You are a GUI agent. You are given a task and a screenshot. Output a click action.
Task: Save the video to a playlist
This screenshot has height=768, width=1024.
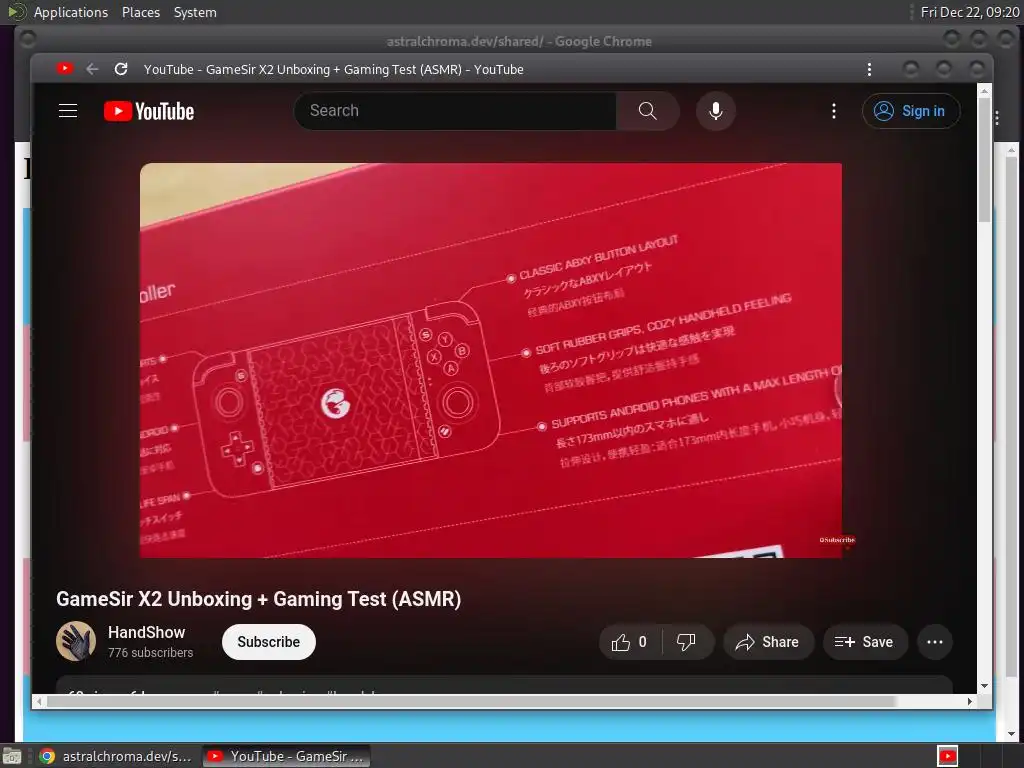[x=864, y=642]
